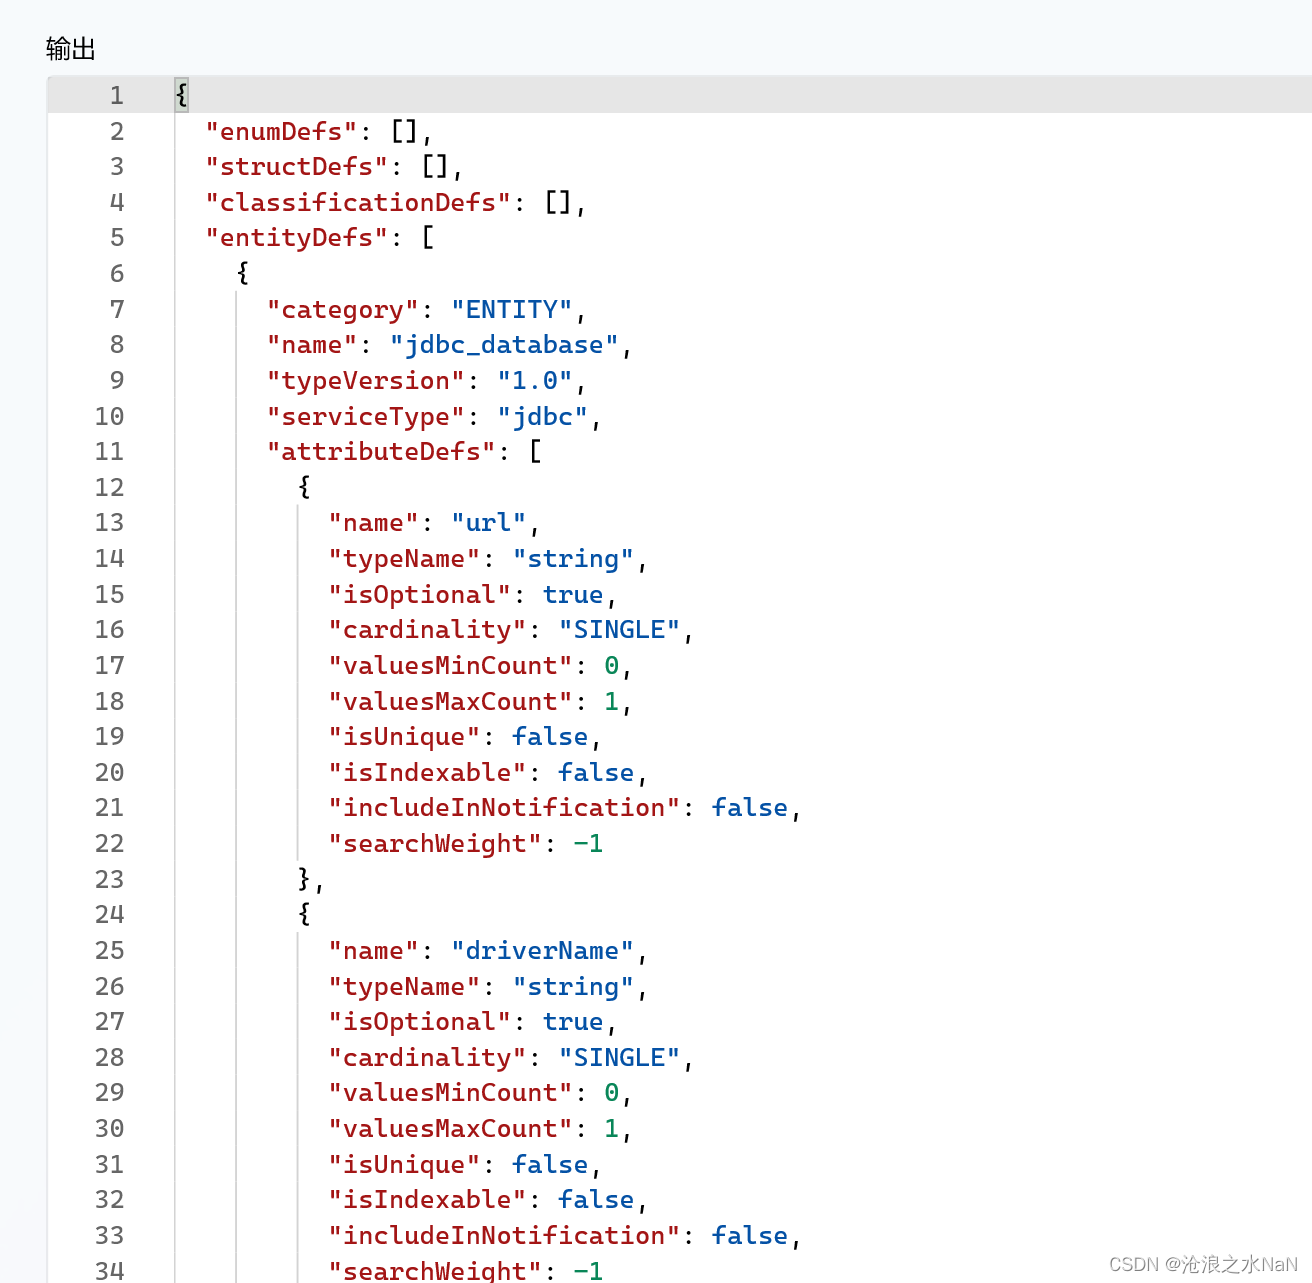Click the opening brace on line 6
This screenshot has width=1312, height=1283.
pos(243,273)
